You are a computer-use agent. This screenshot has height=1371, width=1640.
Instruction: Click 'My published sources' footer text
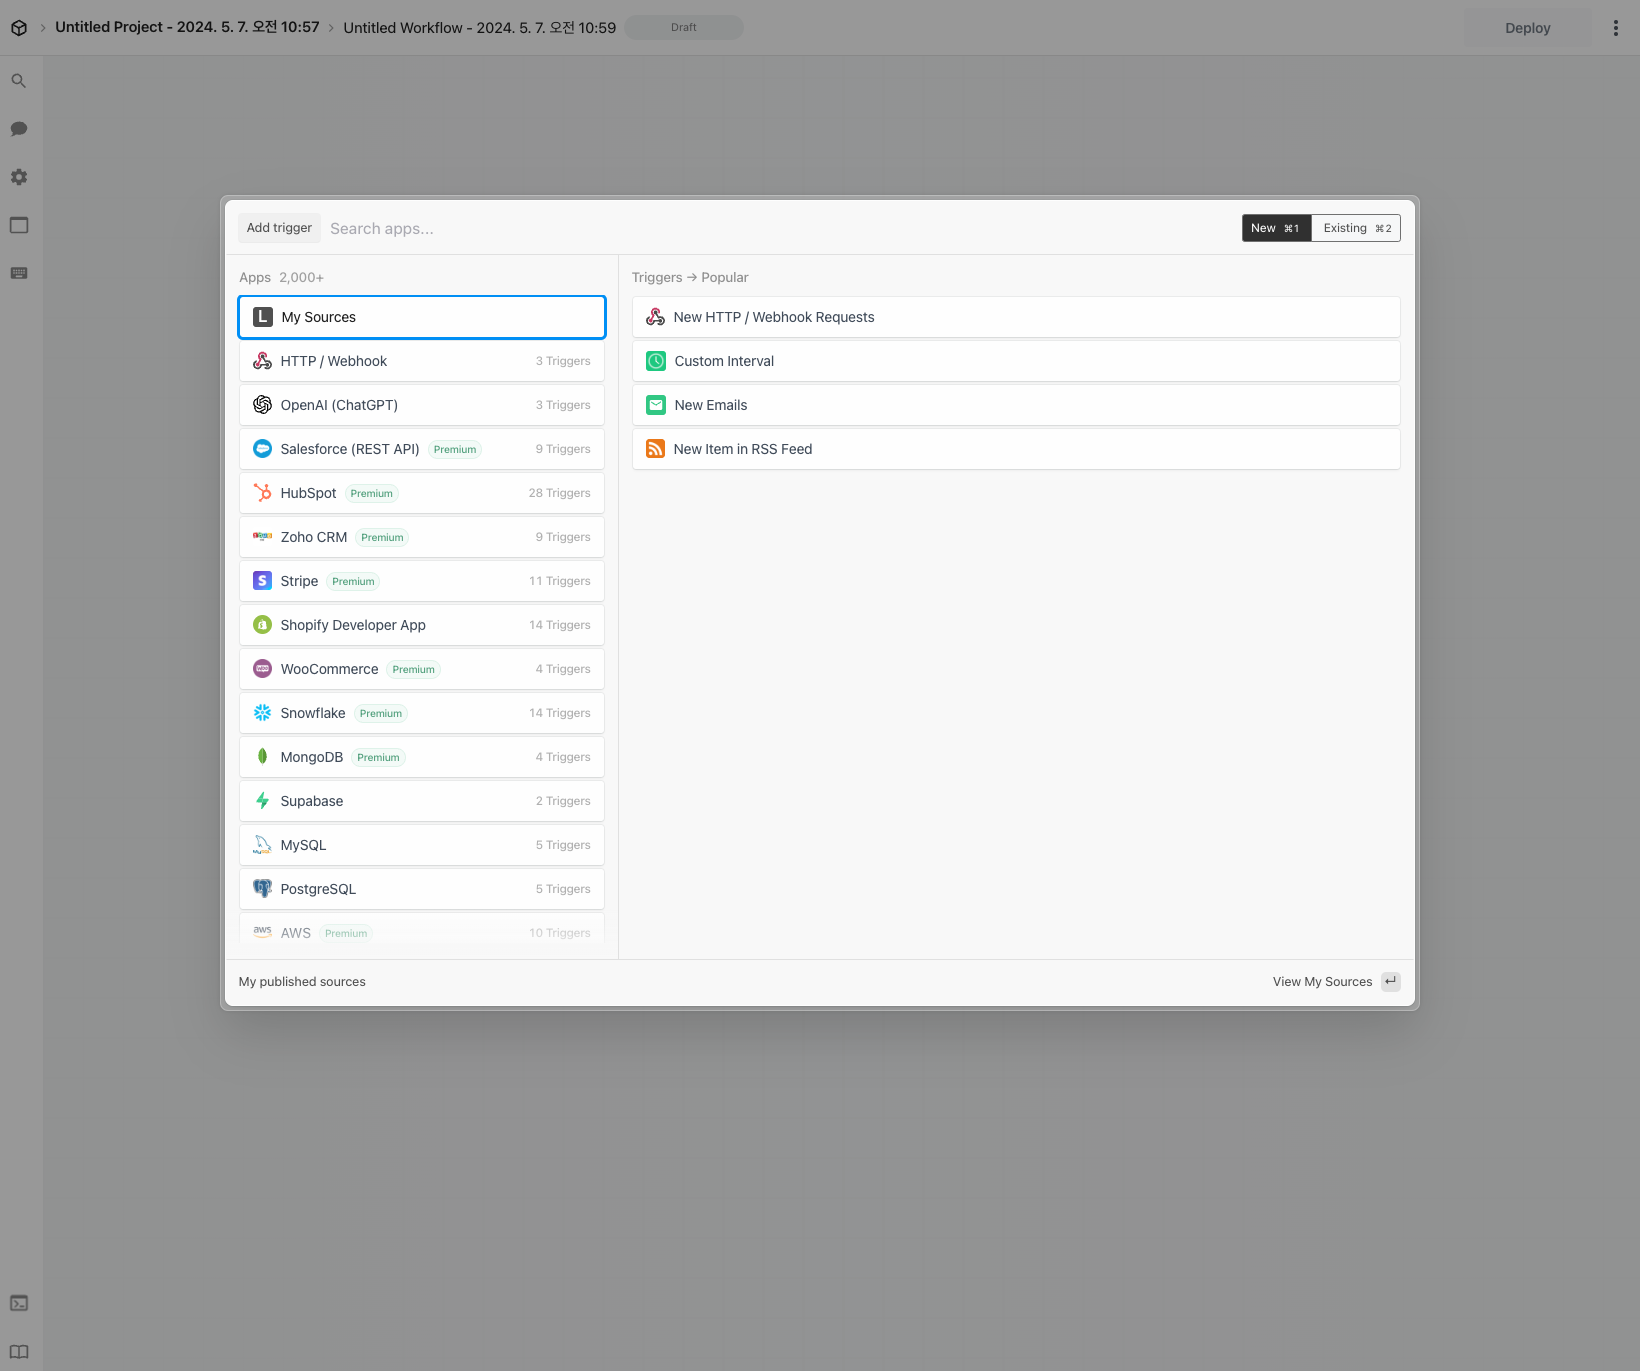302,982
